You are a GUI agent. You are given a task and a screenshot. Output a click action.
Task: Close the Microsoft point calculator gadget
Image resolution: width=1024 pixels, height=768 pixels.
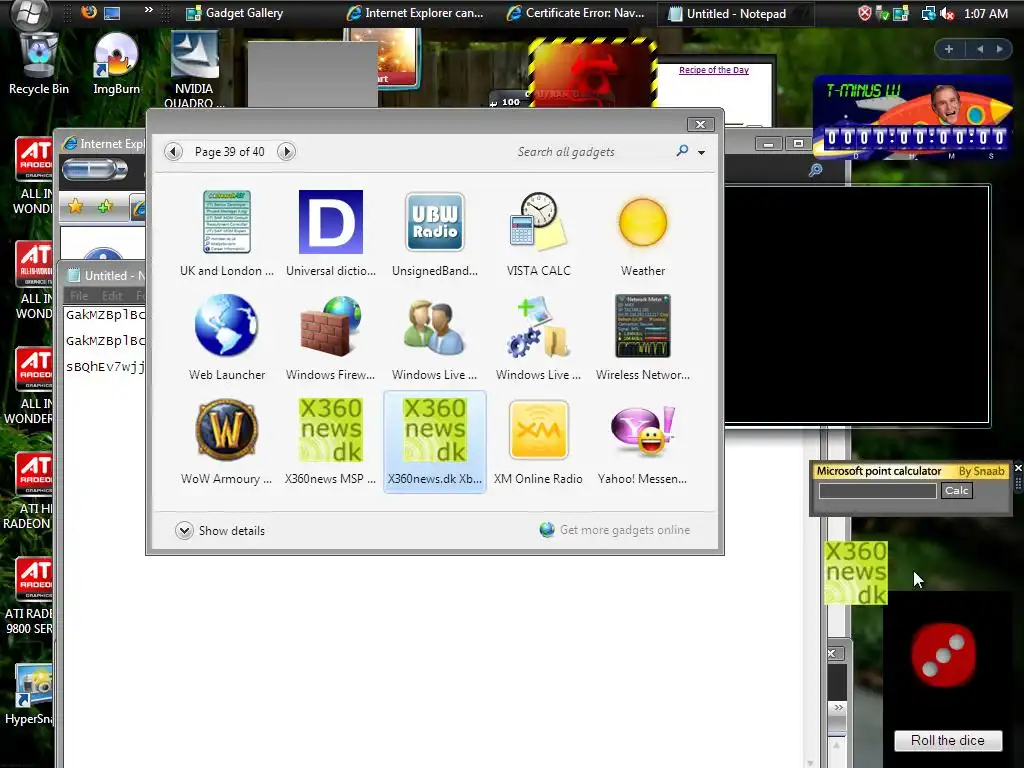1018,468
